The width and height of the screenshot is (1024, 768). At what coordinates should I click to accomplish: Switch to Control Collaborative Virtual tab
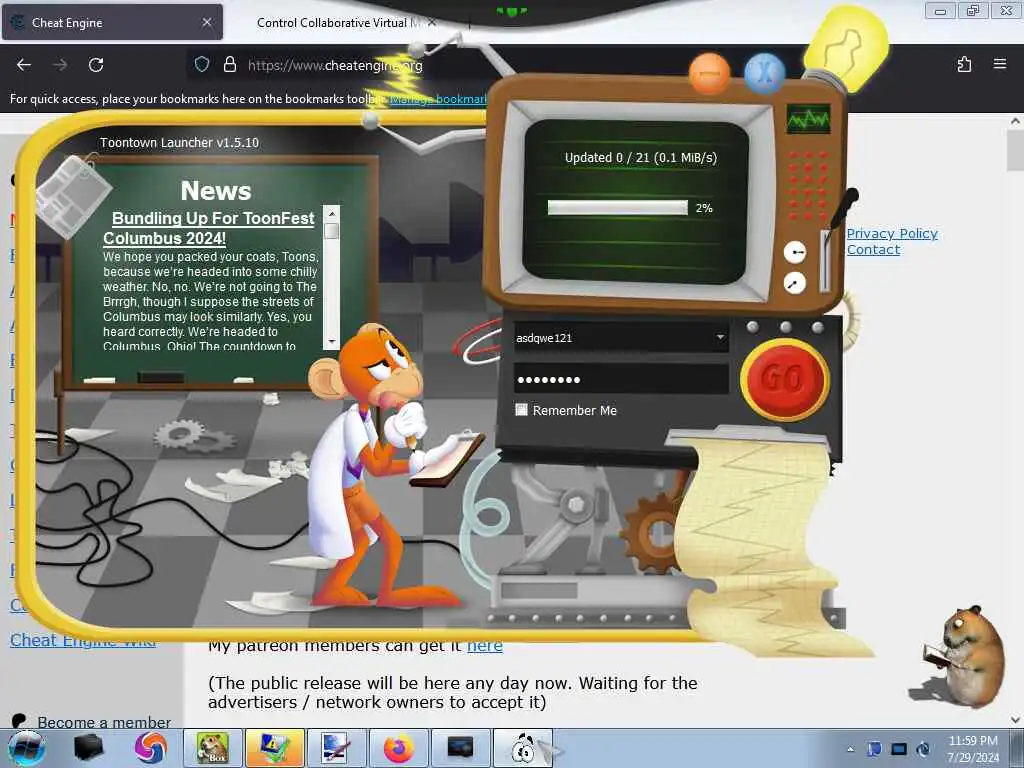[338, 22]
